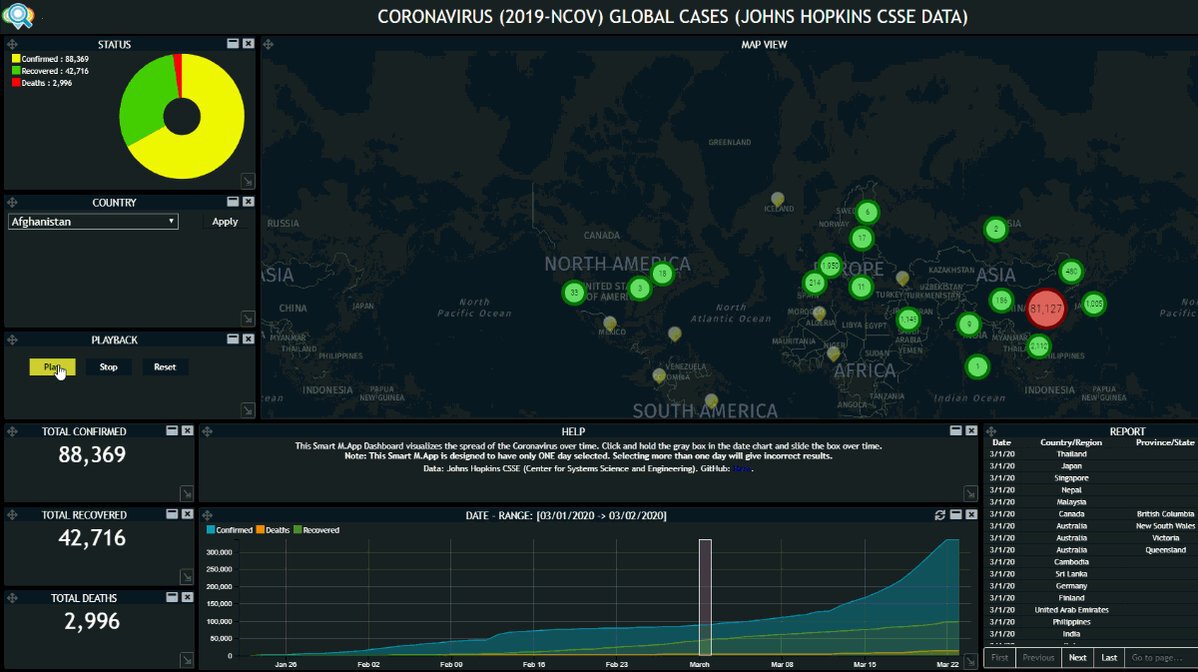Click the resize arrow in the Total Deaths panel
This screenshot has height=672, width=1198.
[186, 660]
